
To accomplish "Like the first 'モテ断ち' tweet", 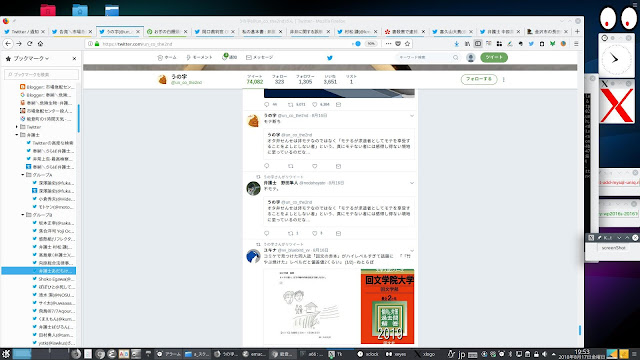I will 314,166.
